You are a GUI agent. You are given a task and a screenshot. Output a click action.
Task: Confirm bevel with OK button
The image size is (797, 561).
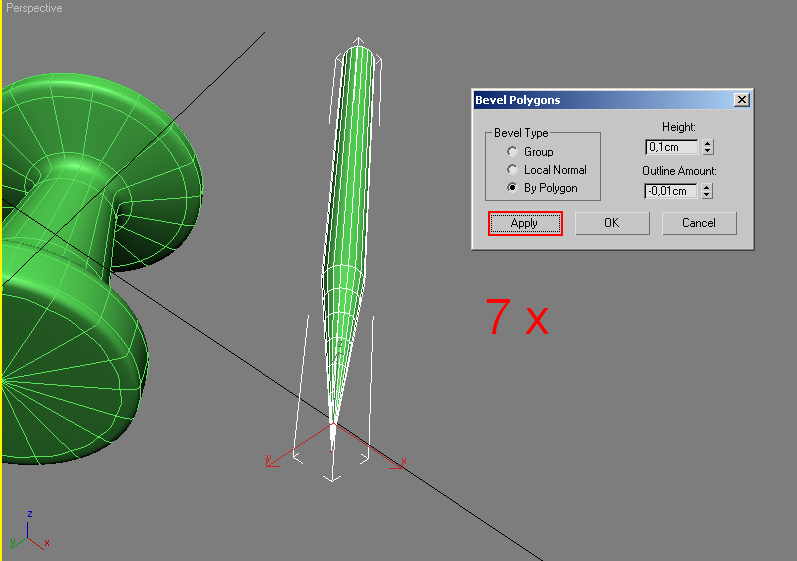pyautogui.click(x=612, y=223)
